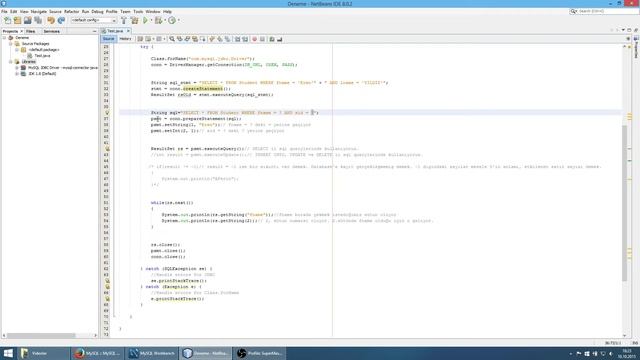Viewport: 640px width, 360px height.
Task: Open the Run Project dropdown arrow
Action: coord(151,20)
